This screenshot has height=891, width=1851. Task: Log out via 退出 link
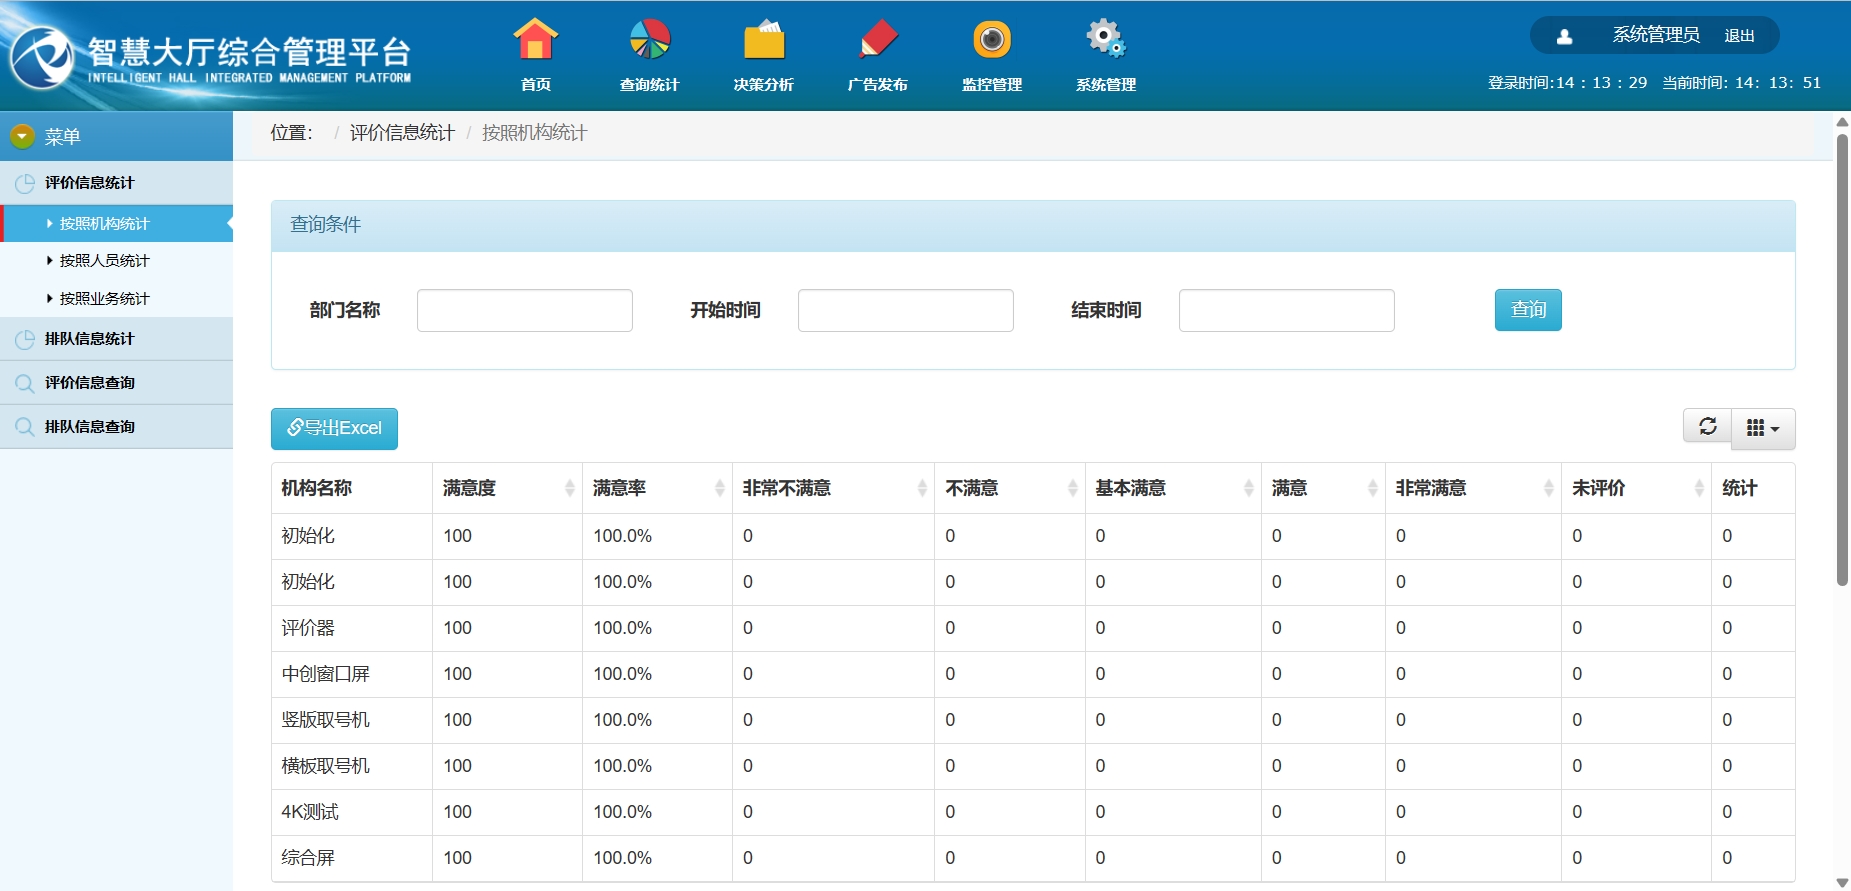1739,36
